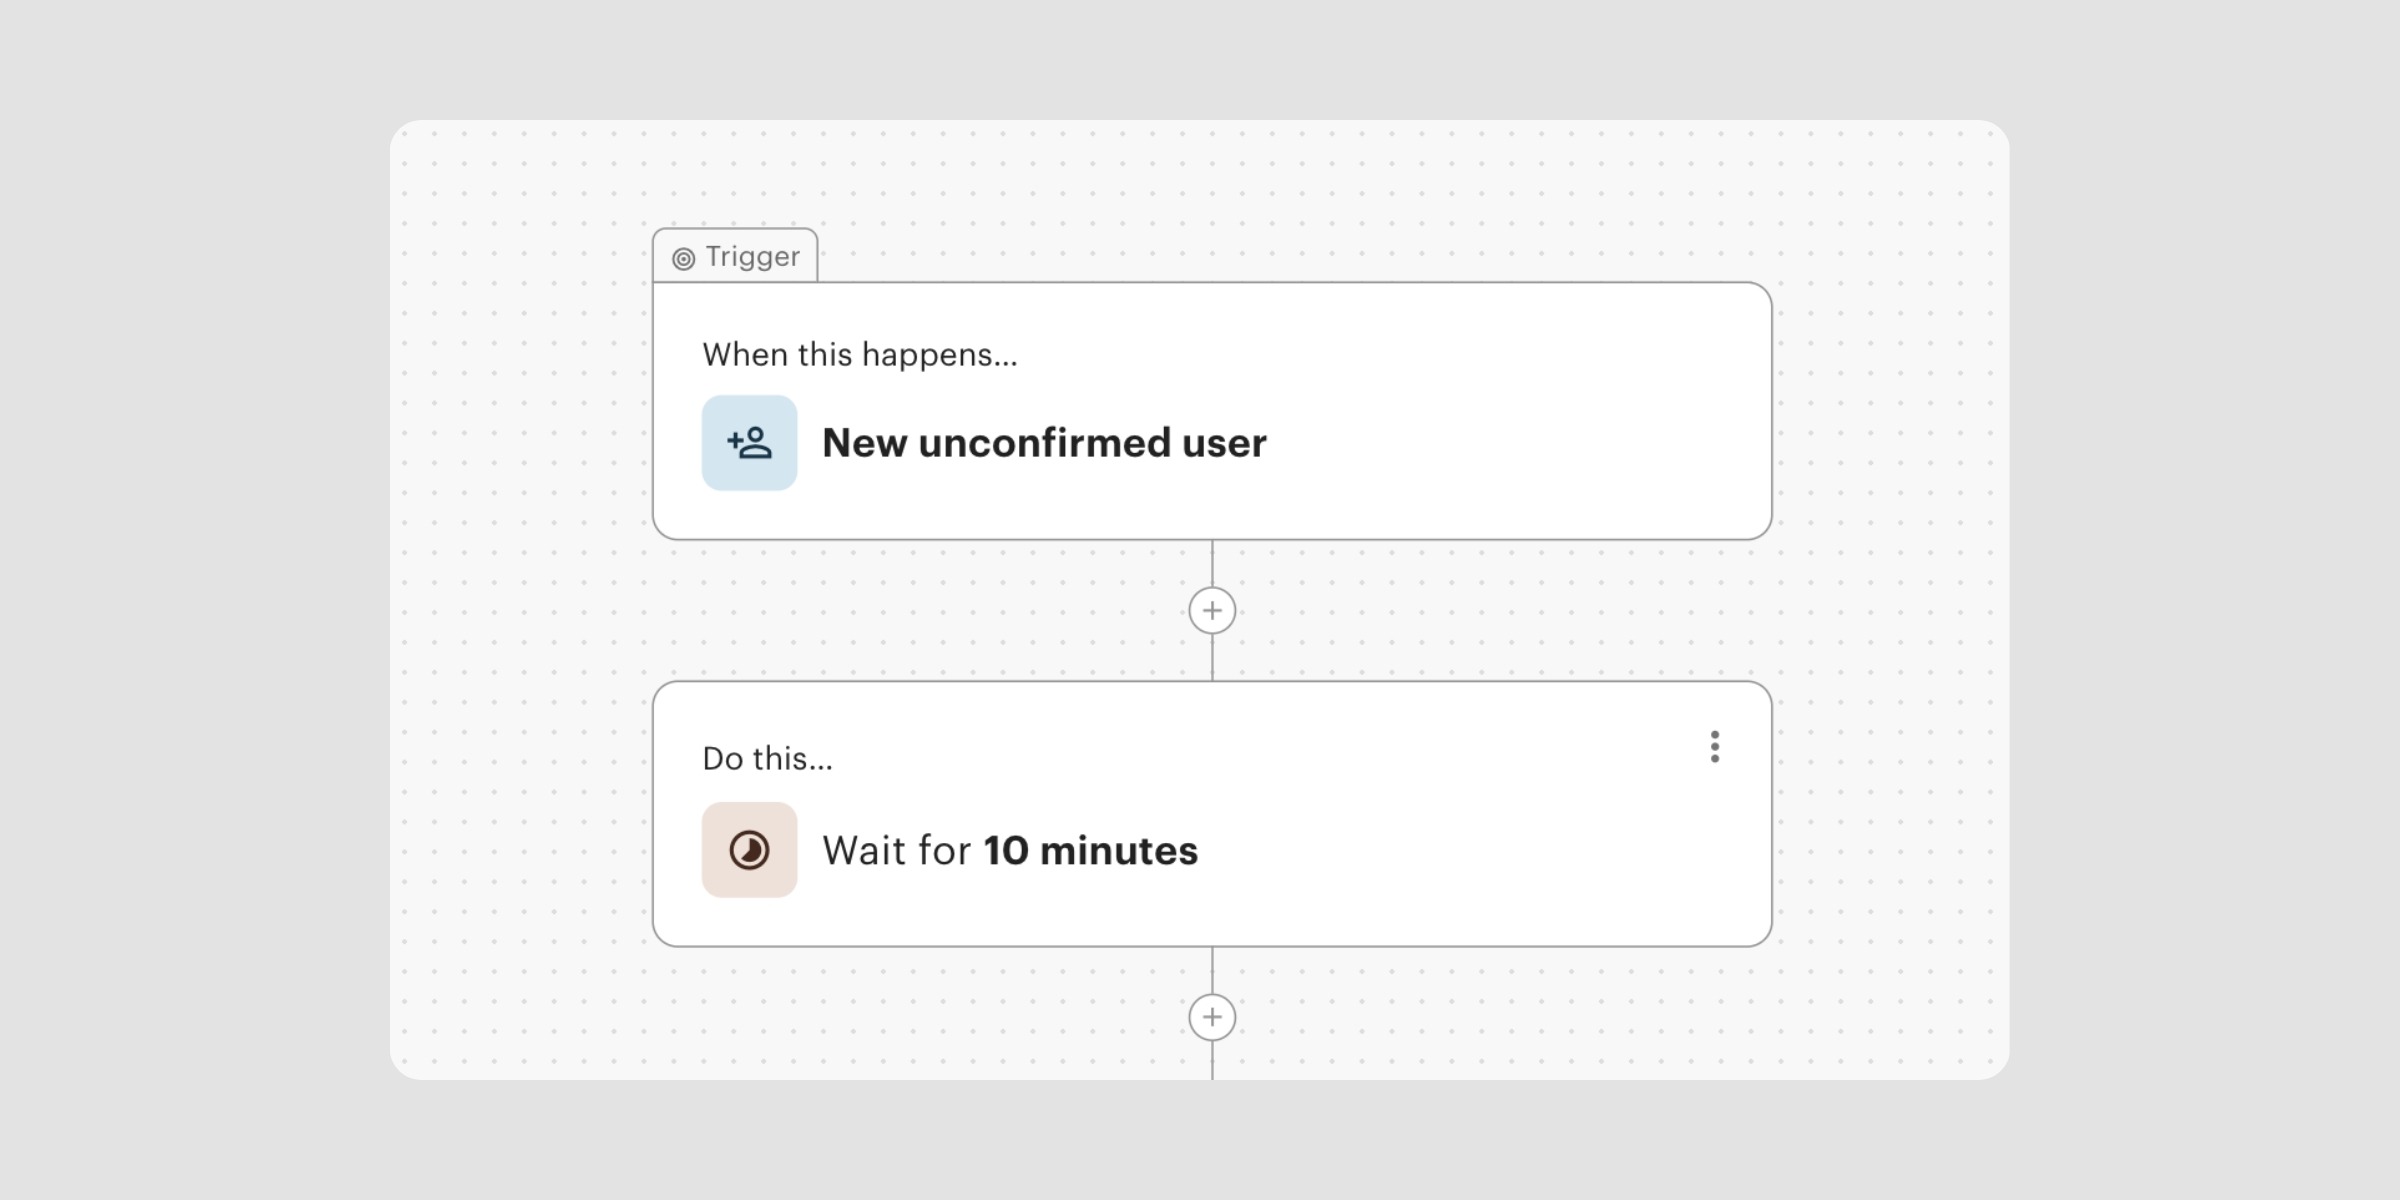Click the dotted canvas right of the cards
This screenshot has width=2400, height=1200.
point(1890,600)
